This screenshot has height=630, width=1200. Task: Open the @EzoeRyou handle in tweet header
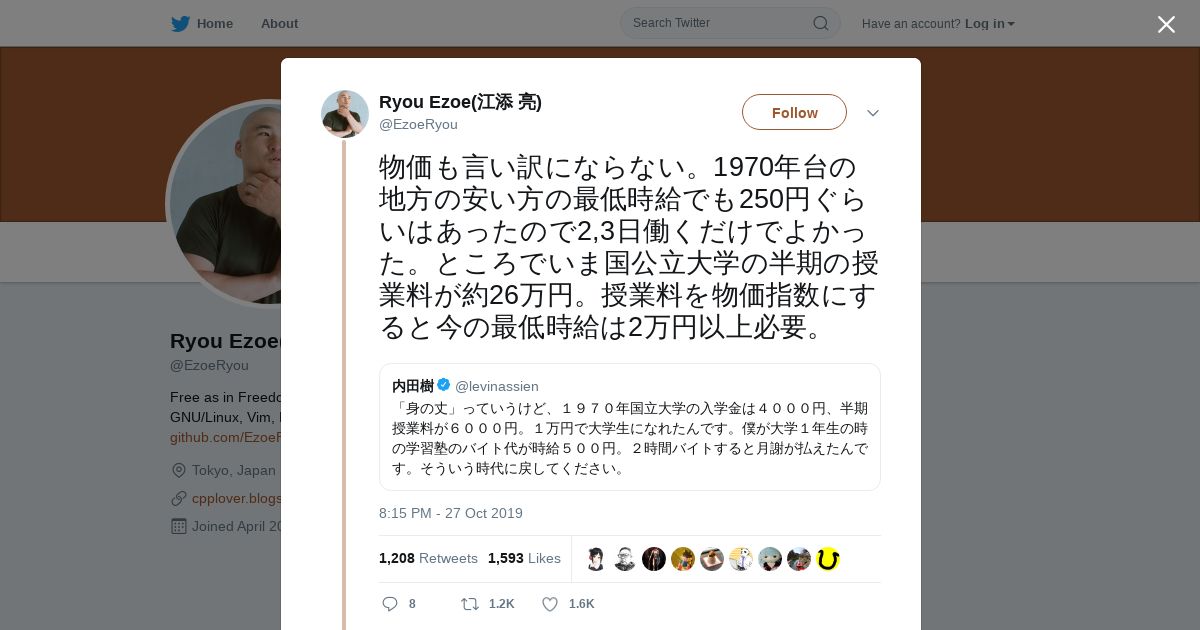point(418,124)
